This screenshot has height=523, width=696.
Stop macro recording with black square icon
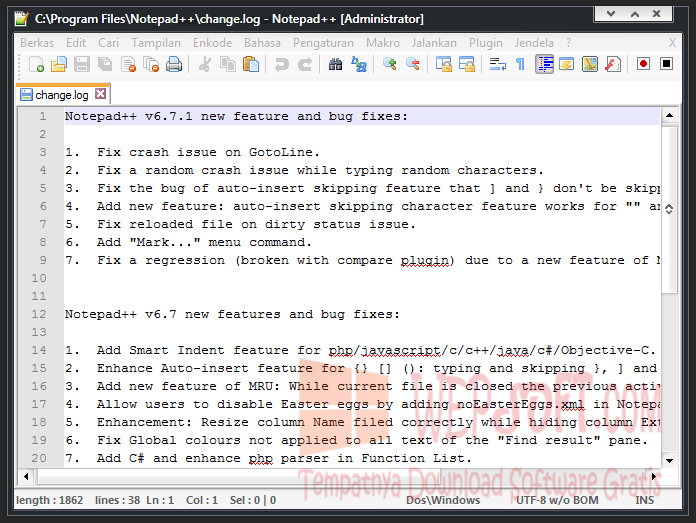pos(666,64)
